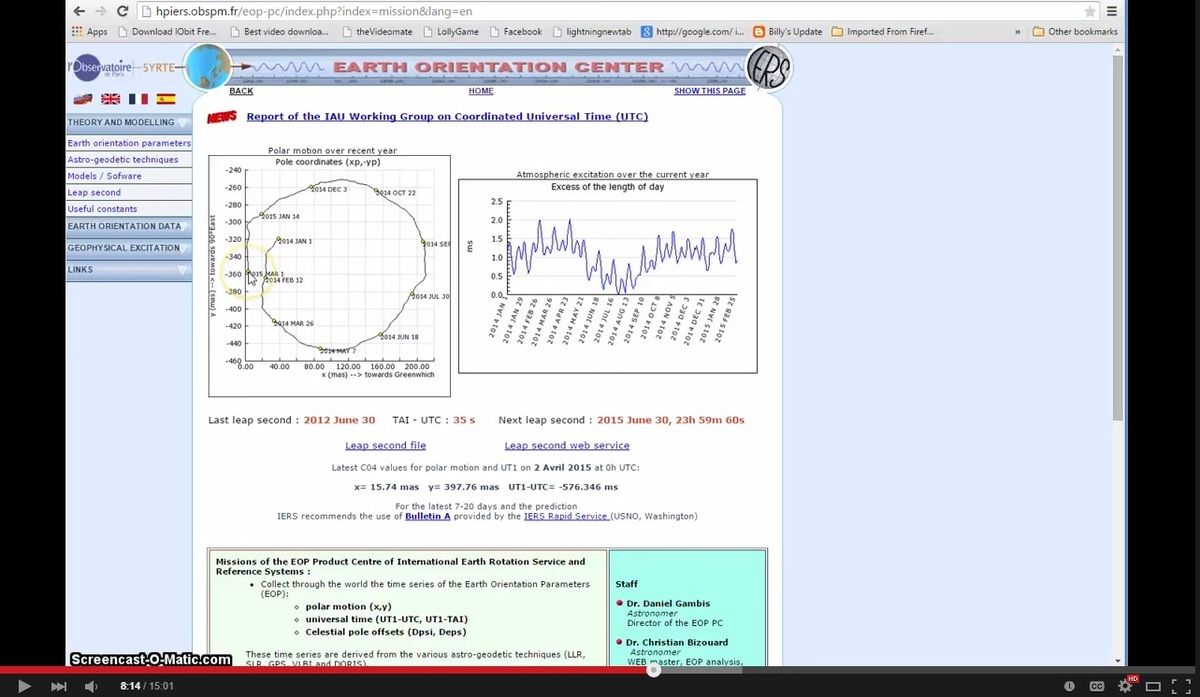This screenshot has width=1200, height=697.
Task: Click the red NEWS icon
Action: (222, 117)
